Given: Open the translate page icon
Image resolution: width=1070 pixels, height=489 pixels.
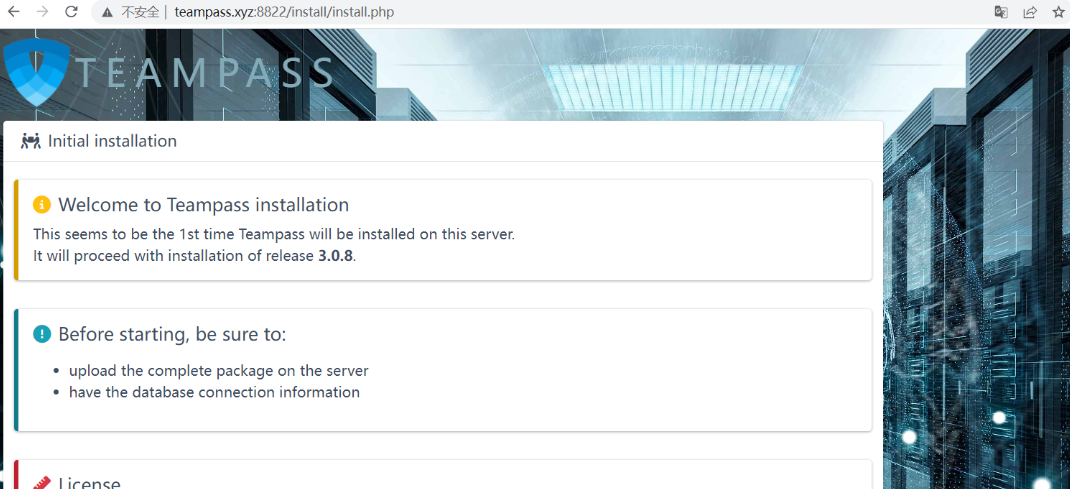Looking at the screenshot, I should click(x=1001, y=12).
